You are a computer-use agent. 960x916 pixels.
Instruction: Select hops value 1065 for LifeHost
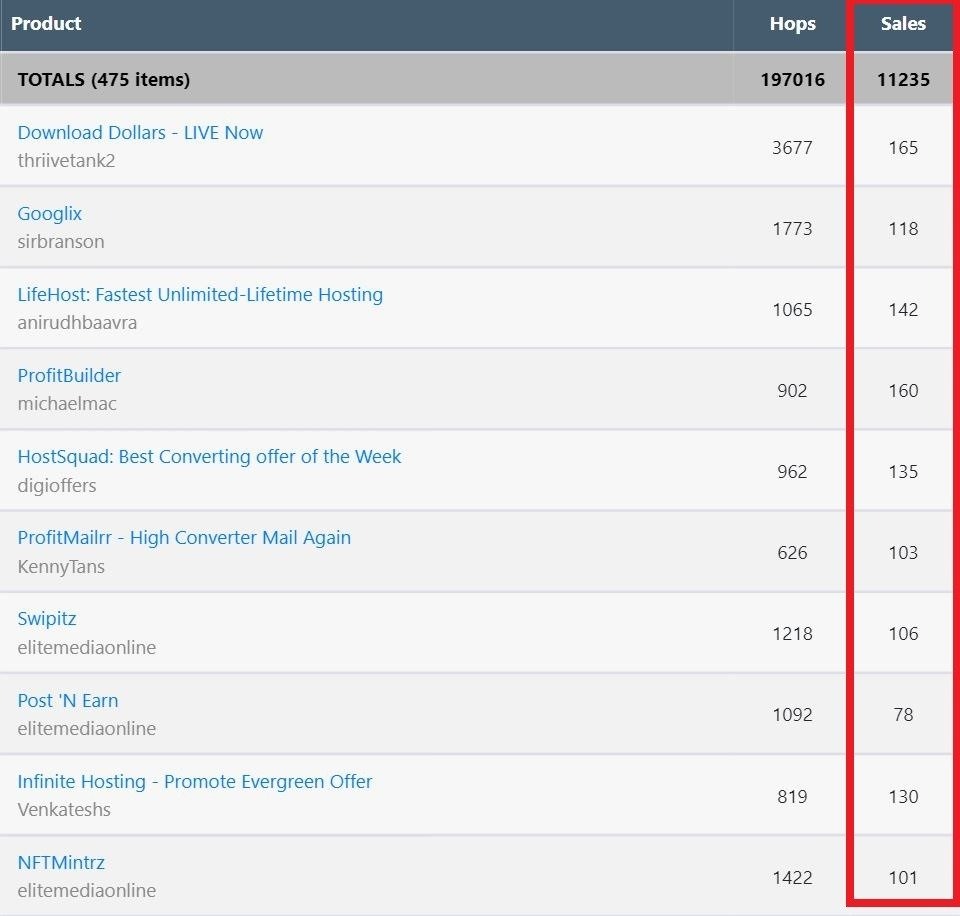pos(792,309)
